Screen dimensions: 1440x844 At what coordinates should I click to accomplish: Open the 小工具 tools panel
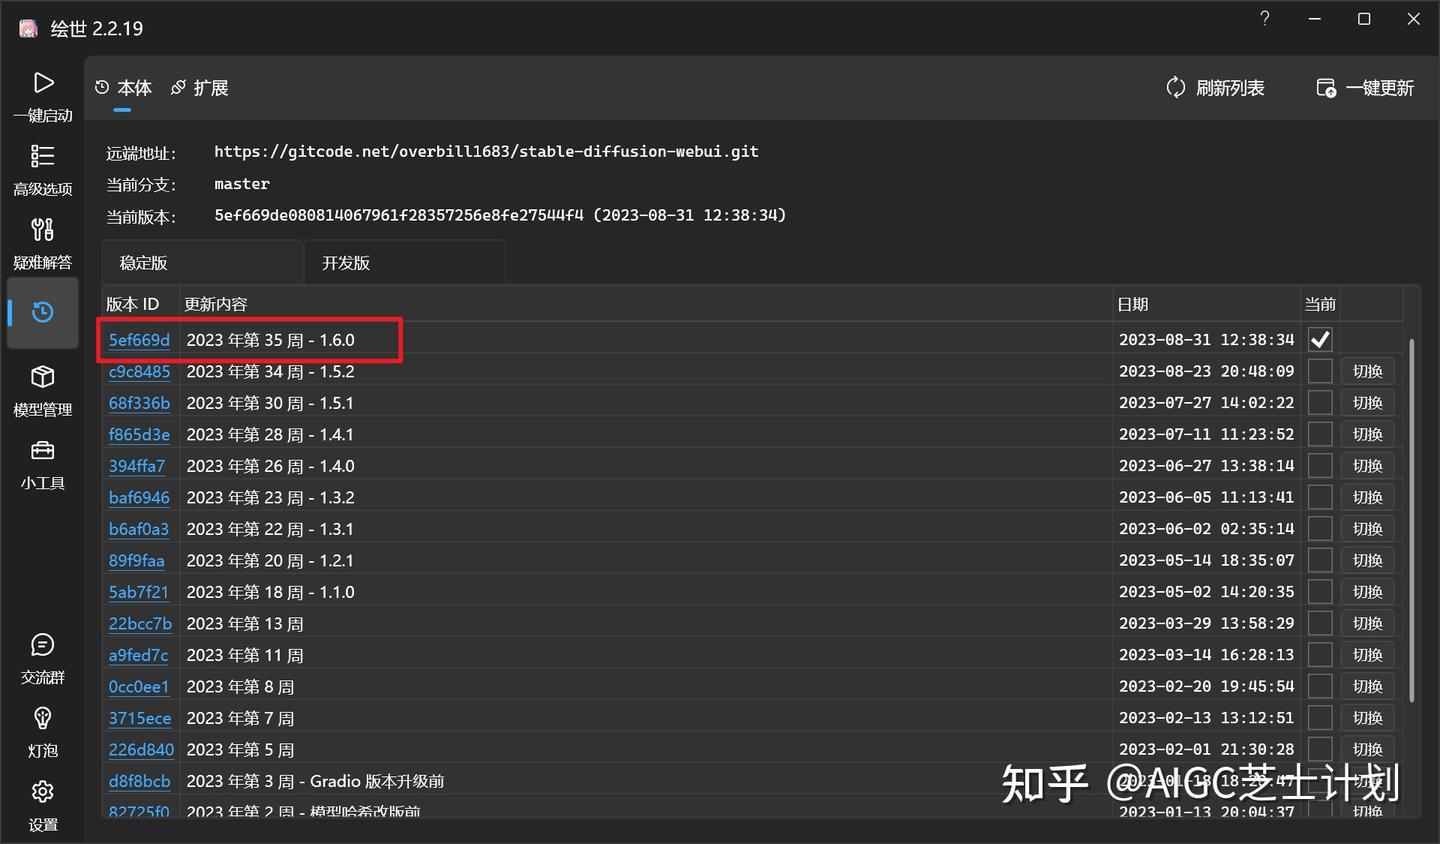[43, 464]
